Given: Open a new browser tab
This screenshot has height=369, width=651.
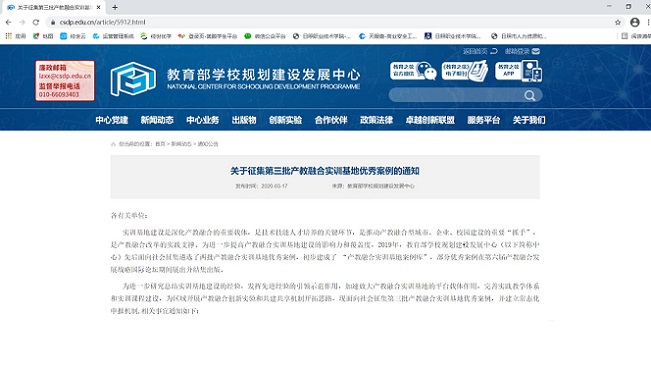Looking at the screenshot, I should 115,7.
